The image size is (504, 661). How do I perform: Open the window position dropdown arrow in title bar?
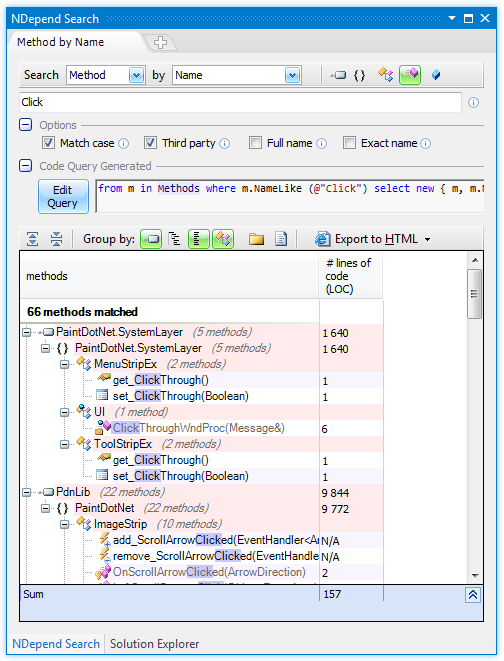(x=452, y=18)
